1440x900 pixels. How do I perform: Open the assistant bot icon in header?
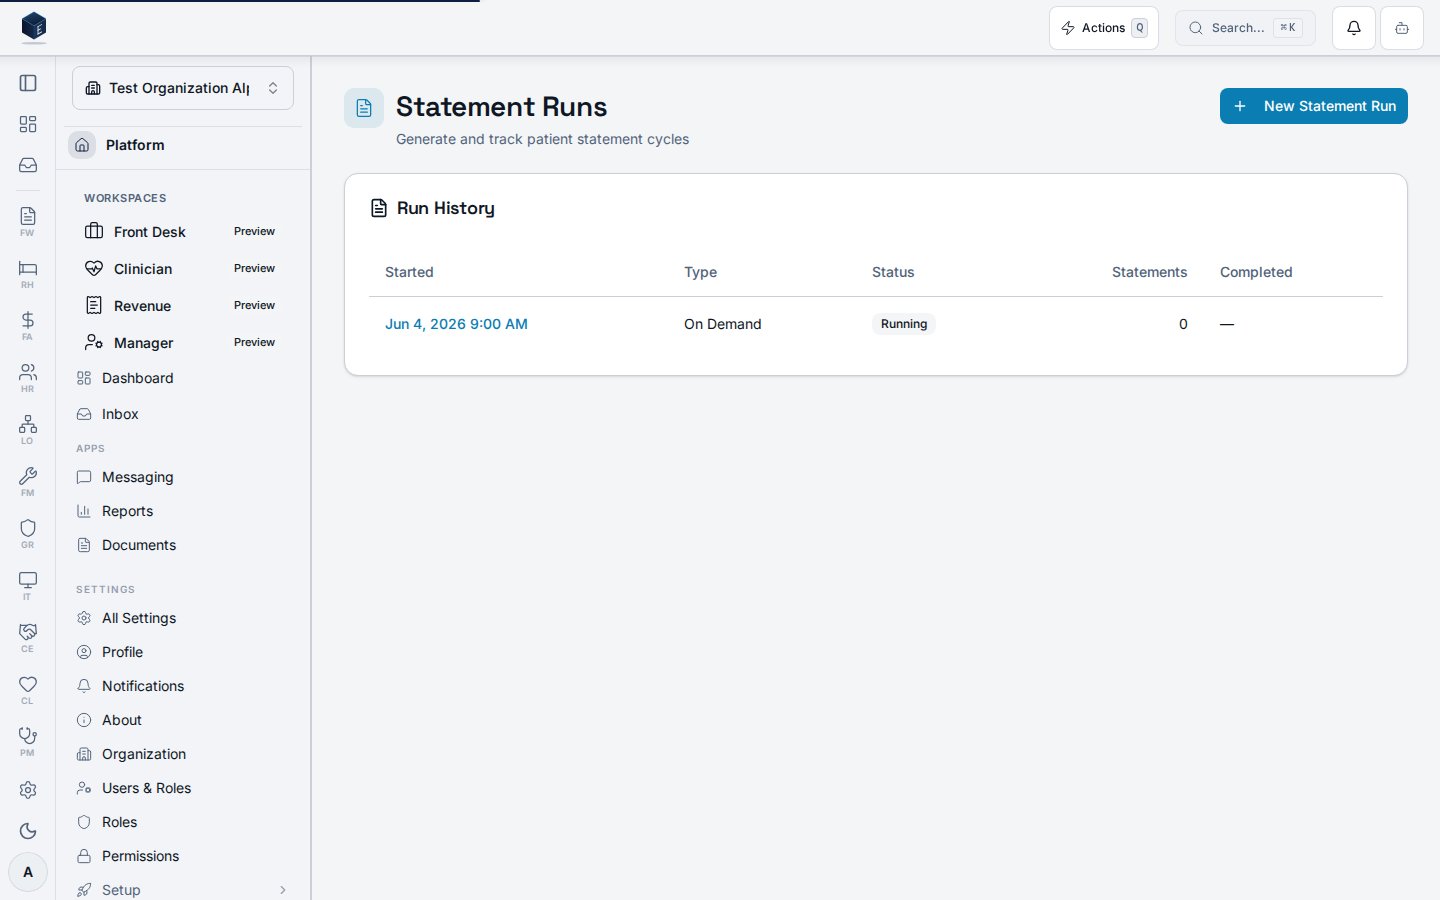tap(1402, 28)
